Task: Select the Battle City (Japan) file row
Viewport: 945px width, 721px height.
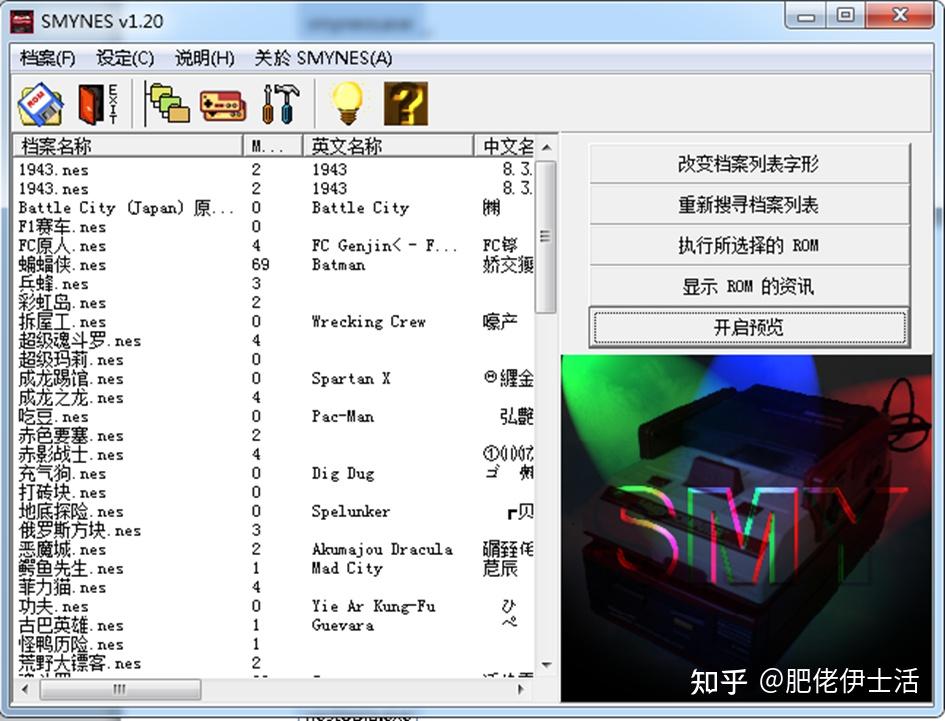Action: point(274,208)
